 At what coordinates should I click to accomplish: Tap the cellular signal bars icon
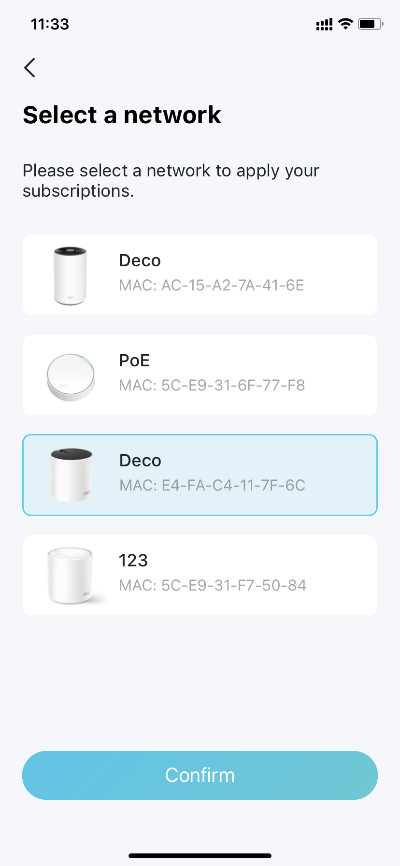point(324,24)
